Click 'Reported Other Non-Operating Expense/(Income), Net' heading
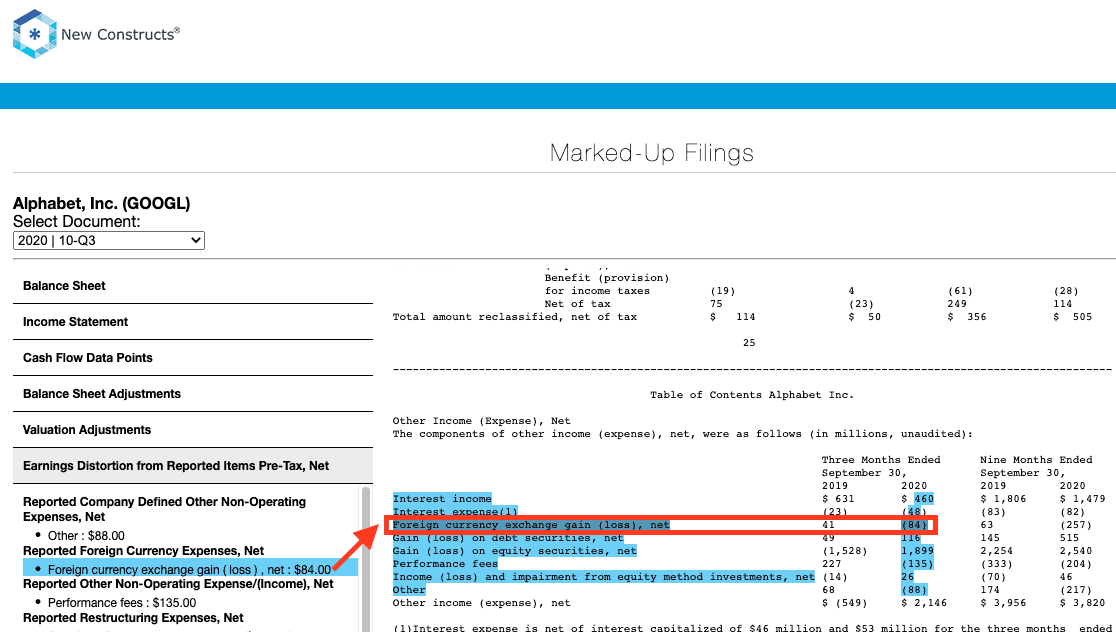Image resolution: width=1116 pixels, height=632 pixels. (x=178, y=584)
